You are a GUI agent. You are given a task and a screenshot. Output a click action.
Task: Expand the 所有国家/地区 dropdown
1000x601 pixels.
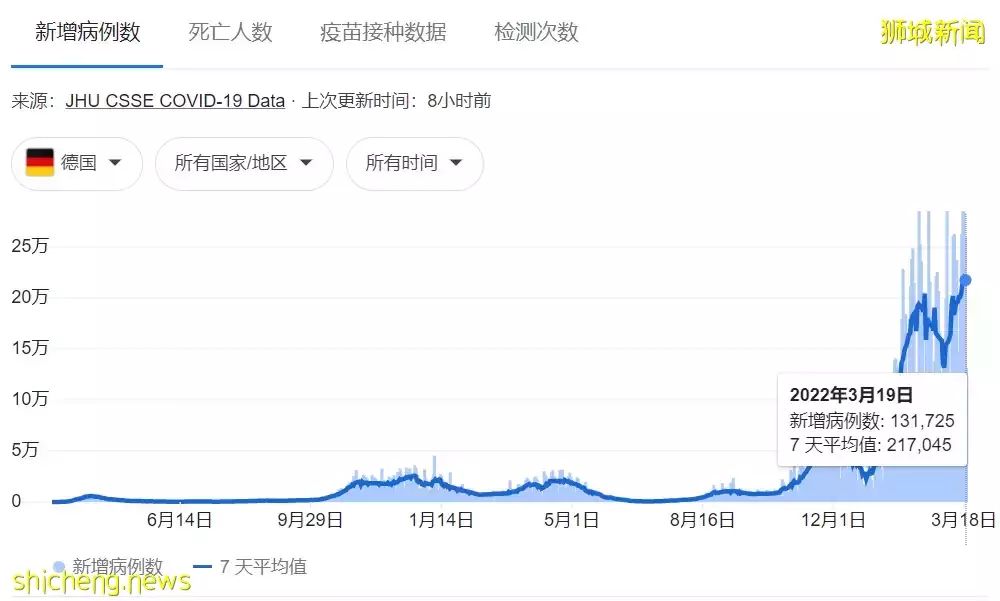pos(244,164)
